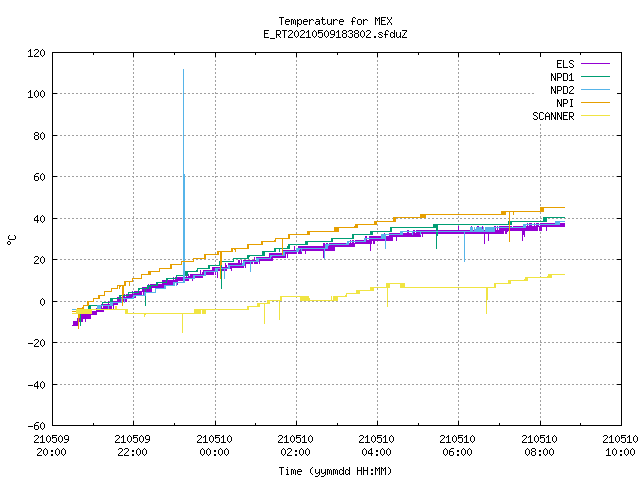This screenshot has width=640, height=480.
Task: Click the y-axis label 60
Action: tap(39, 177)
